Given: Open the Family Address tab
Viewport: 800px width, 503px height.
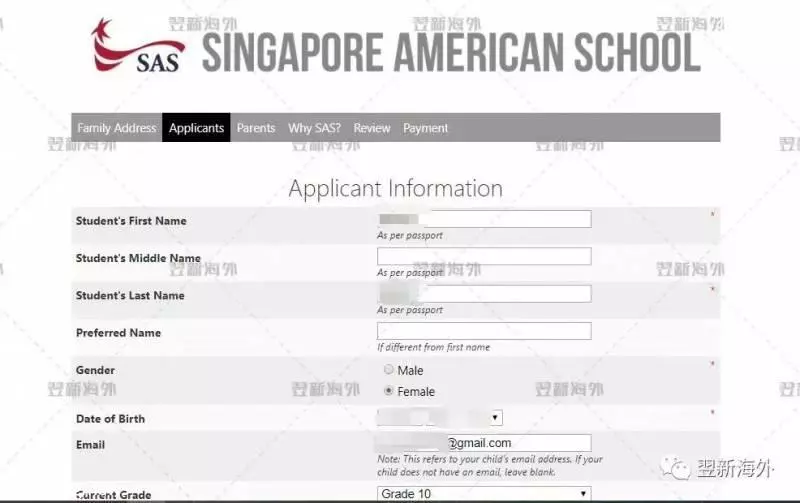Looking at the screenshot, I should click(117, 128).
